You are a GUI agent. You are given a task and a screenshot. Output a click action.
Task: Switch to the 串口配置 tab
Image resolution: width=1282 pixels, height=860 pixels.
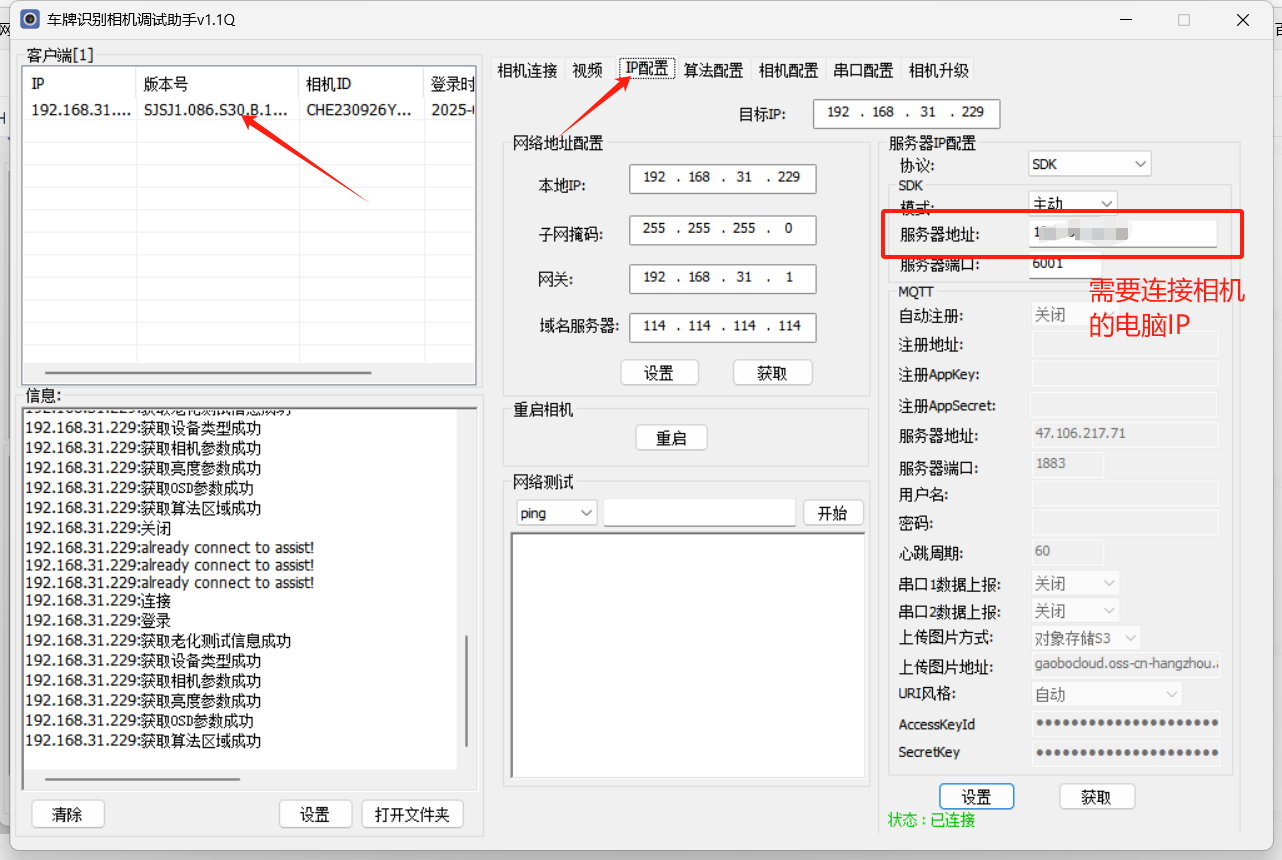point(863,70)
